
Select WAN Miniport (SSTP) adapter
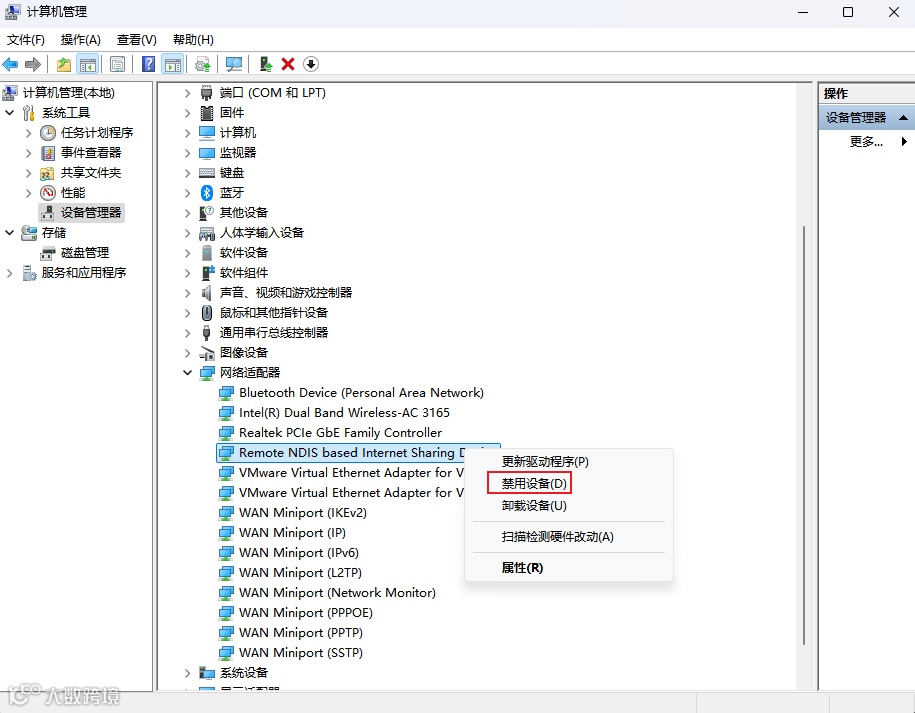[301, 653]
